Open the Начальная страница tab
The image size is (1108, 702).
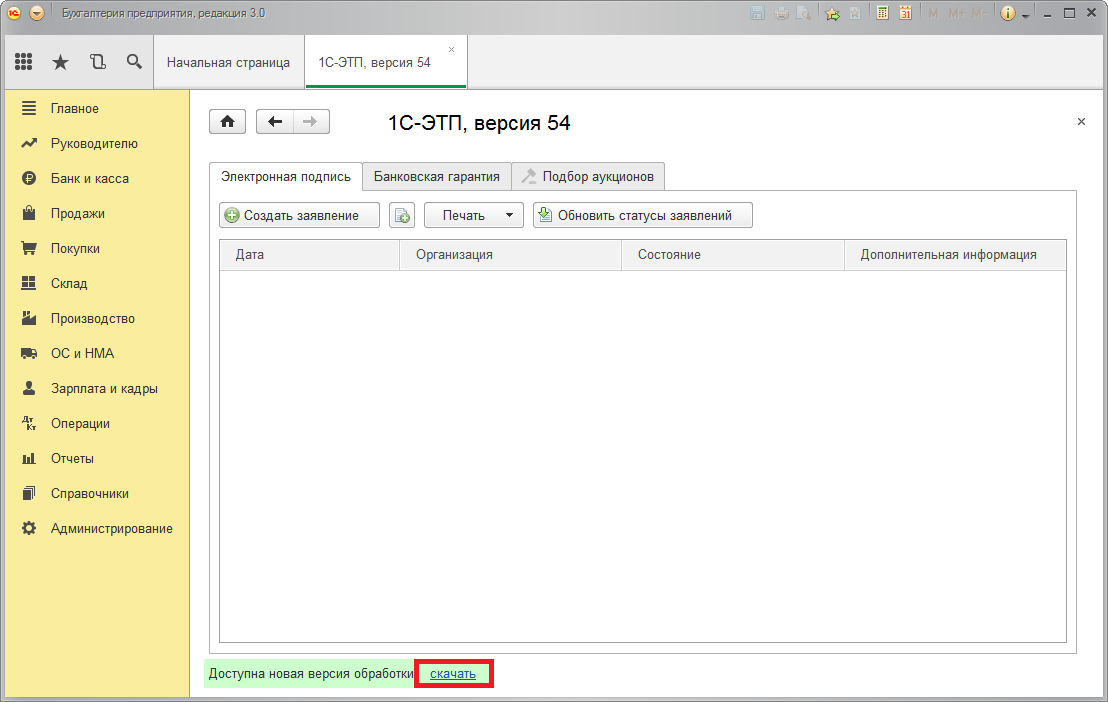[228, 62]
